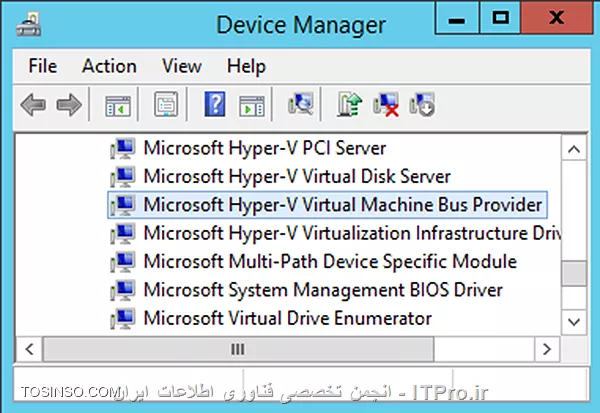Open the Help menu
600x413 pixels.
tap(246, 66)
